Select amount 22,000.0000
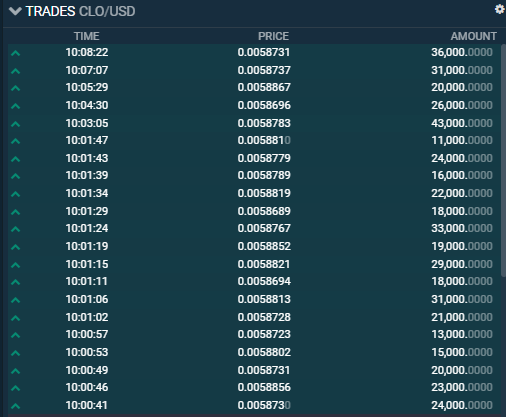The width and height of the screenshot is (506, 417). pyautogui.click(x=462, y=193)
